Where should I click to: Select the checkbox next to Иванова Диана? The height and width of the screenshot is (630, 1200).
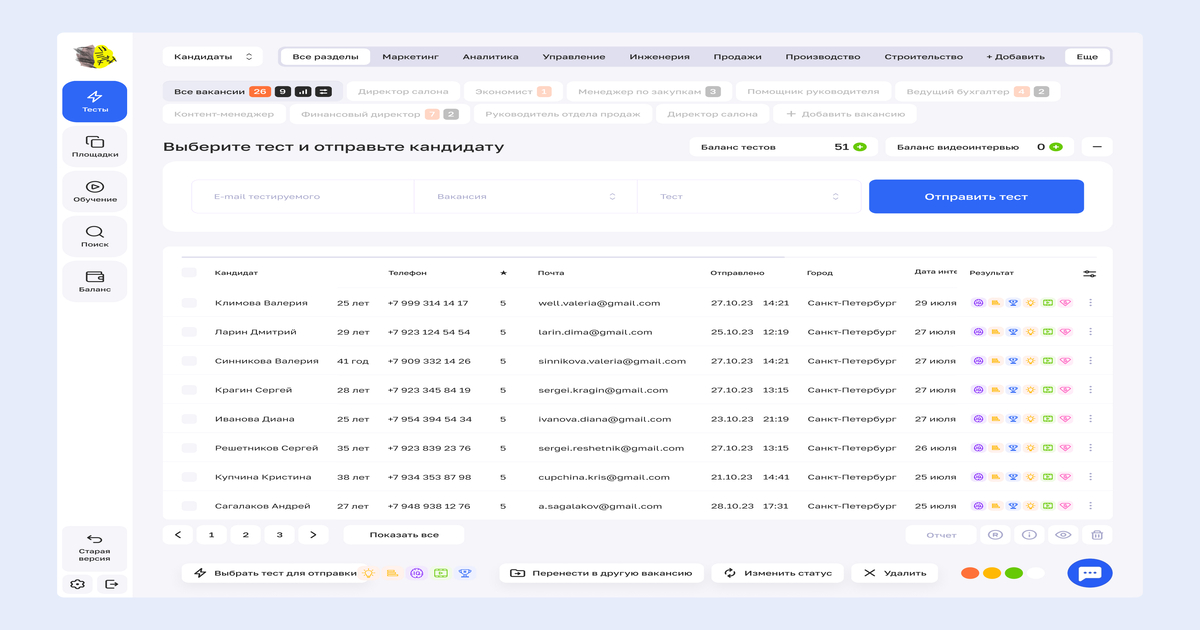click(189, 419)
